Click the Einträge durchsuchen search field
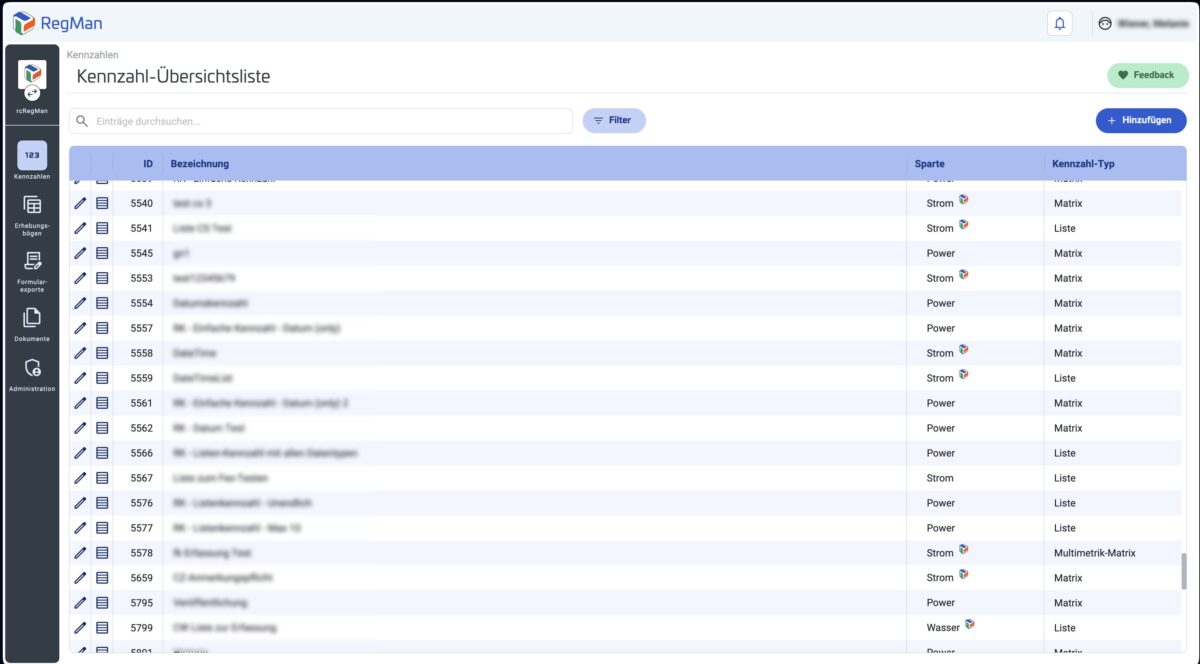 coord(320,120)
